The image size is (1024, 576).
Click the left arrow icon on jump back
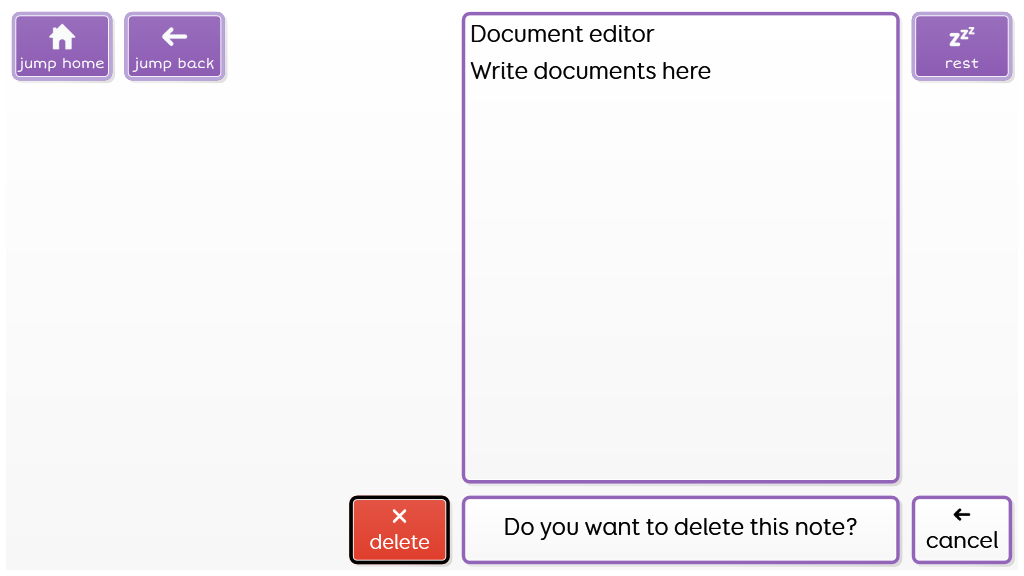click(x=174, y=37)
